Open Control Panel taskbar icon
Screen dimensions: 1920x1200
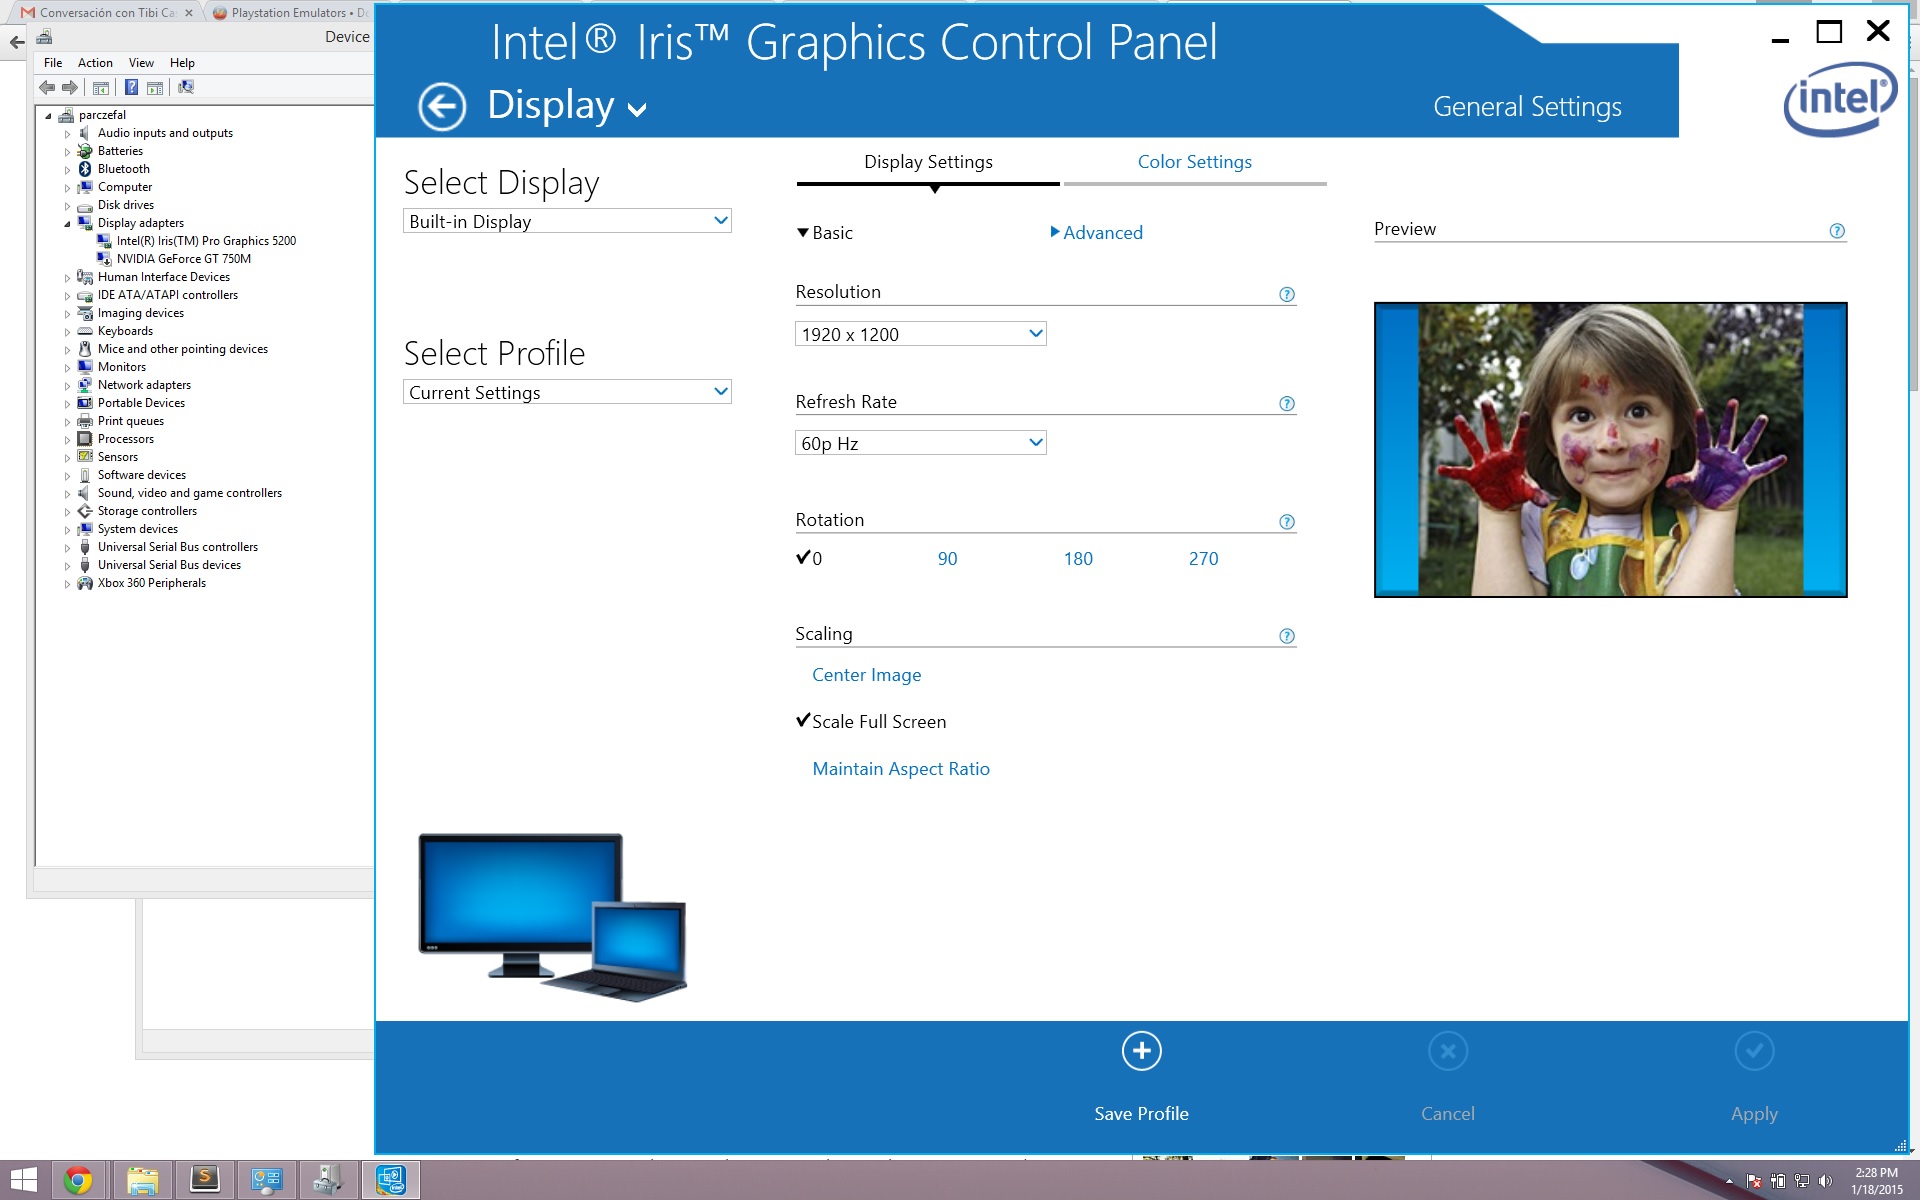pyautogui.click(x=266, y=1180)
